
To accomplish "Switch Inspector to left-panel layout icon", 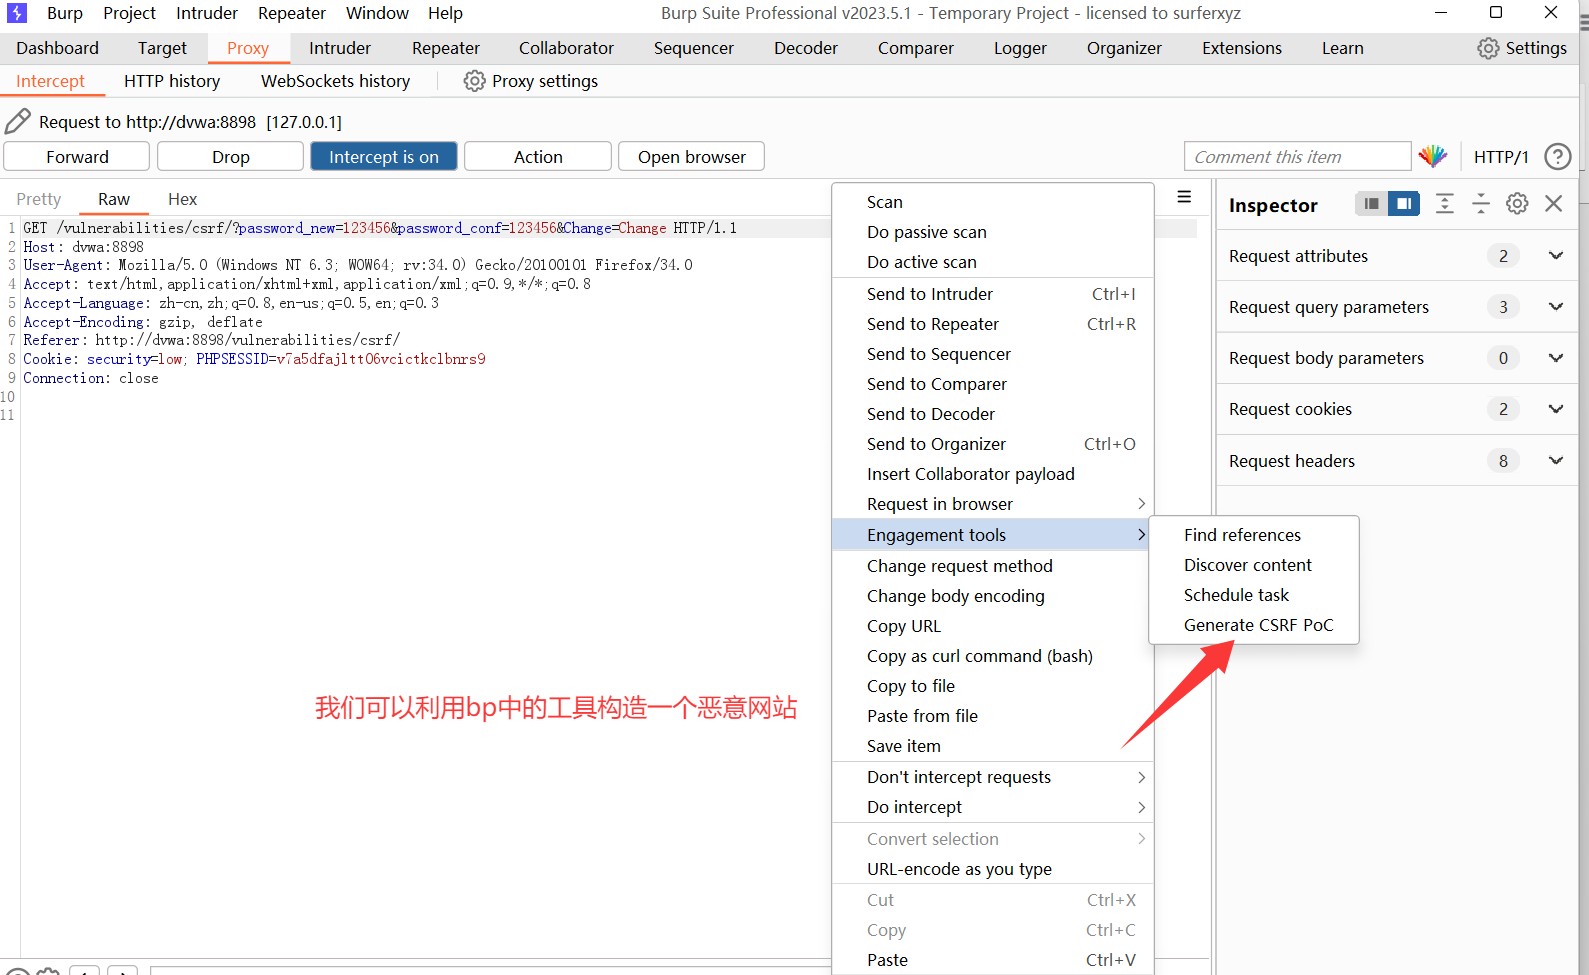I will tap(1371, 204).
